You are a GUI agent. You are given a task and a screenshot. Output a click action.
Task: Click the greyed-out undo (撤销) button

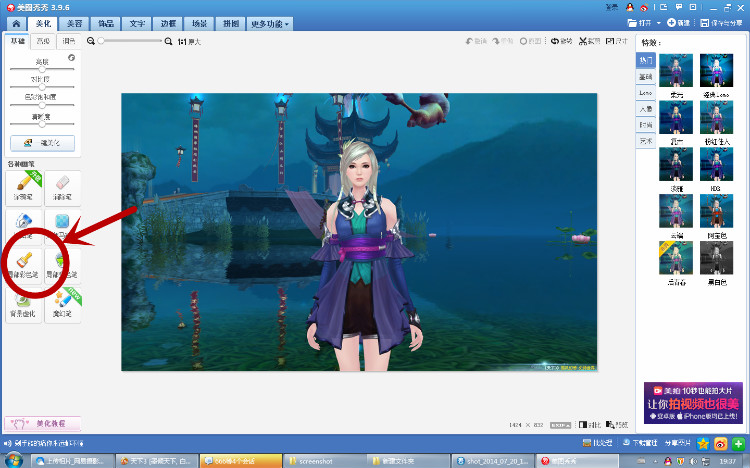[476, 41]
